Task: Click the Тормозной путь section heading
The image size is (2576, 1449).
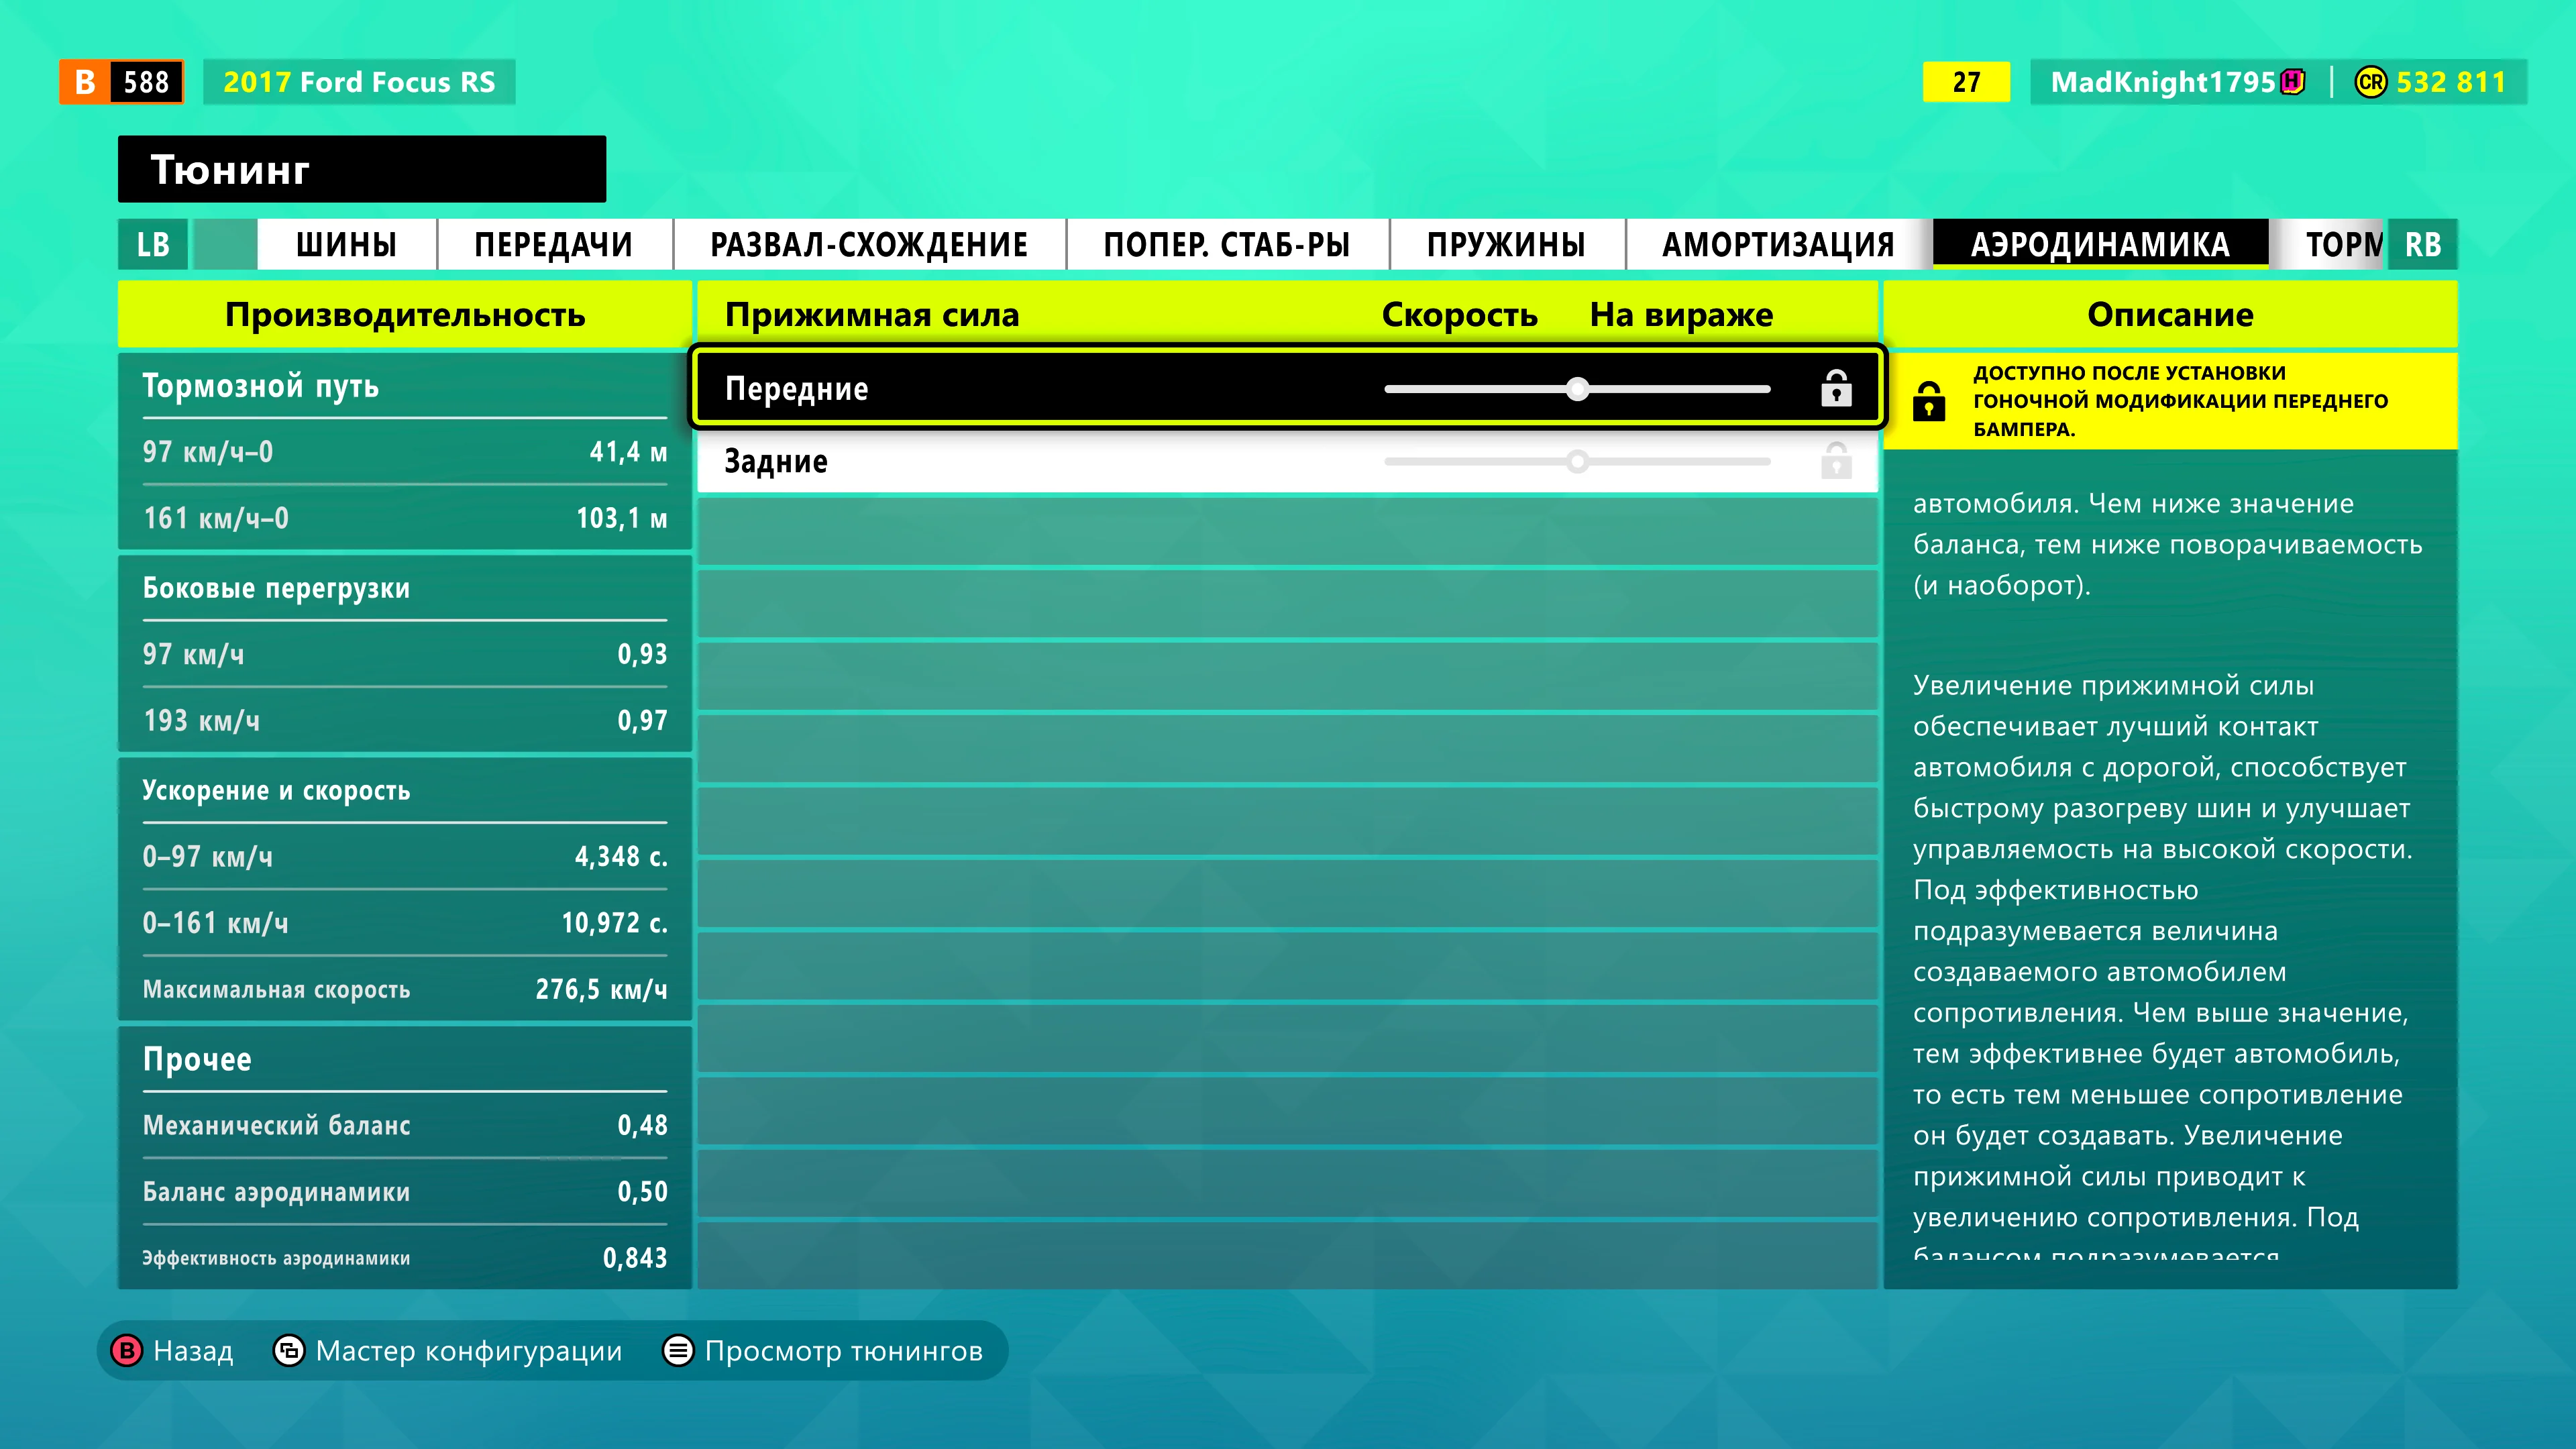Action: (261, 385)
